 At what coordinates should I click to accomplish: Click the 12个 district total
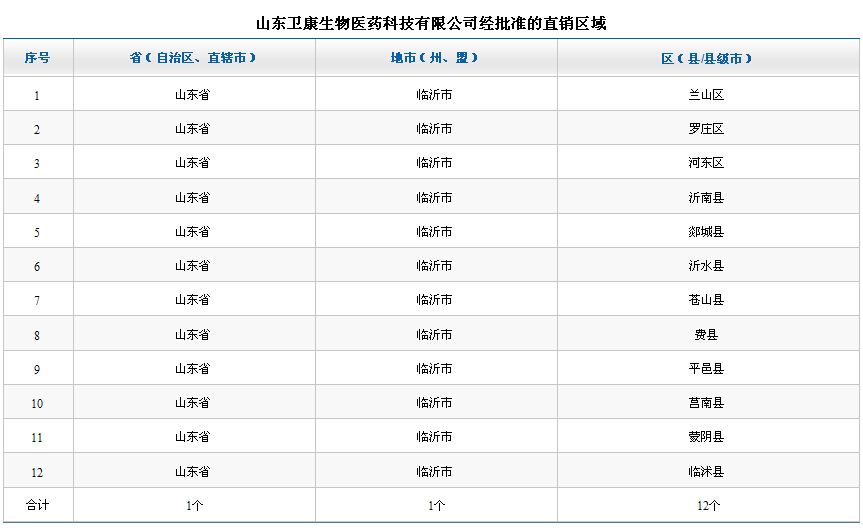(x=708, y=506)
